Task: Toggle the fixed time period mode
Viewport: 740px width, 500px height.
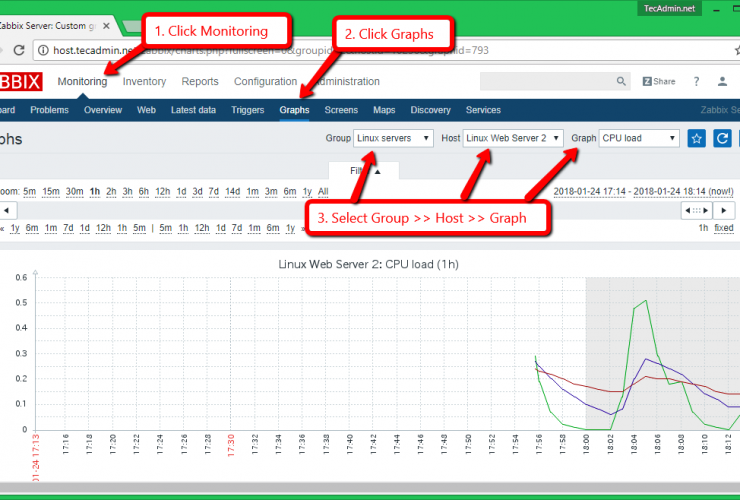Action: [x=723, y=228]
